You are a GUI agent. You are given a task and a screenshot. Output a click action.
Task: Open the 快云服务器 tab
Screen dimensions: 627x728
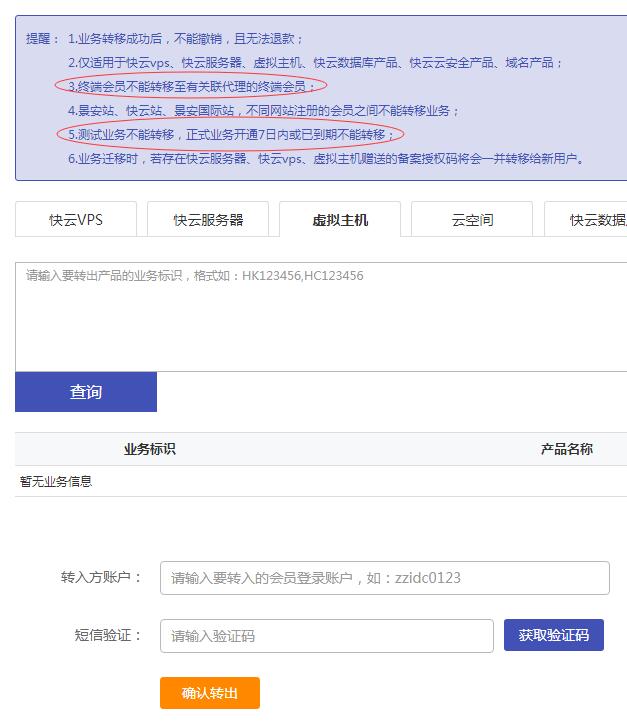(x=208, y=220)
